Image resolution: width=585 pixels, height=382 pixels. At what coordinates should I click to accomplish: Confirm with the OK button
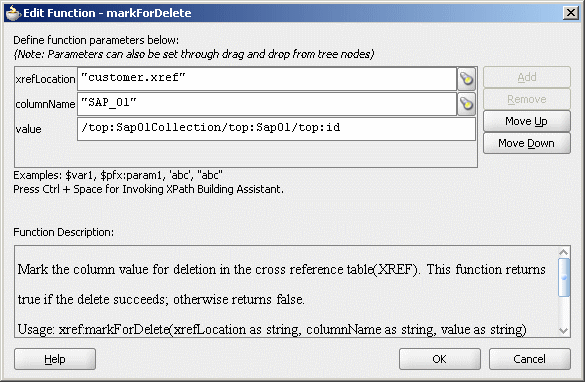439,359
